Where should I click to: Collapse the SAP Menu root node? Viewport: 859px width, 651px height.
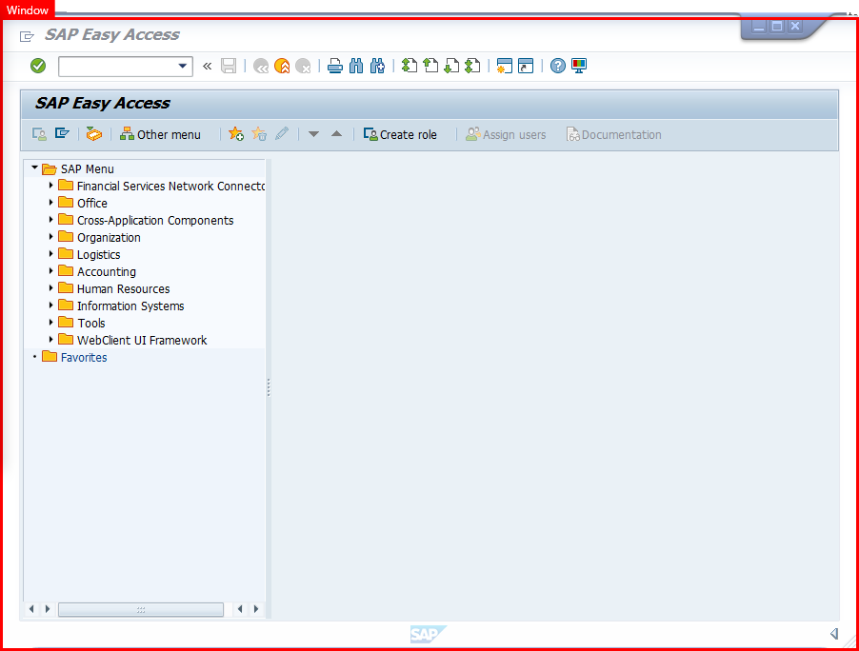point(35,168)
